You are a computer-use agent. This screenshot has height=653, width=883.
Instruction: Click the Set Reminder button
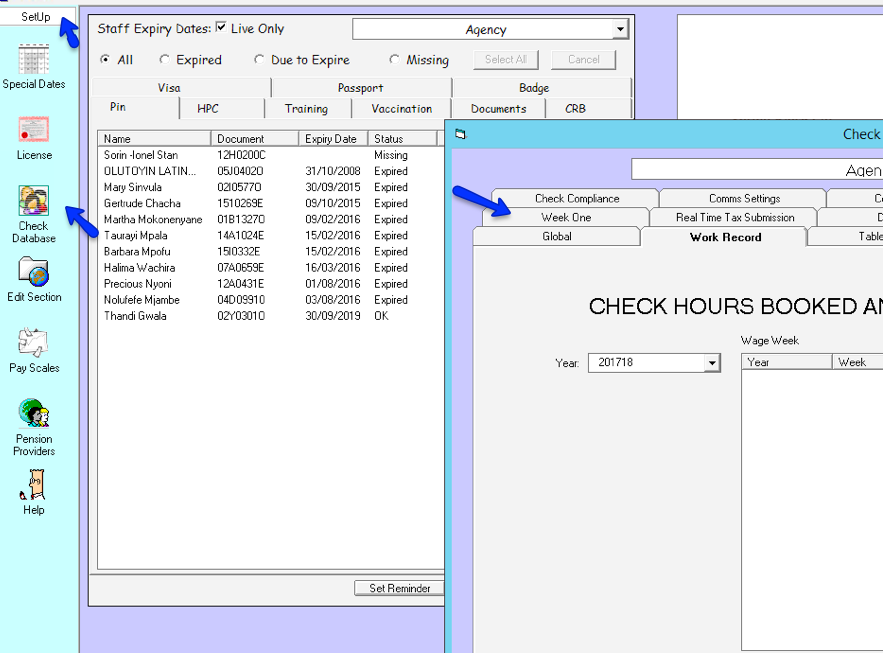(x=399, y=588)
